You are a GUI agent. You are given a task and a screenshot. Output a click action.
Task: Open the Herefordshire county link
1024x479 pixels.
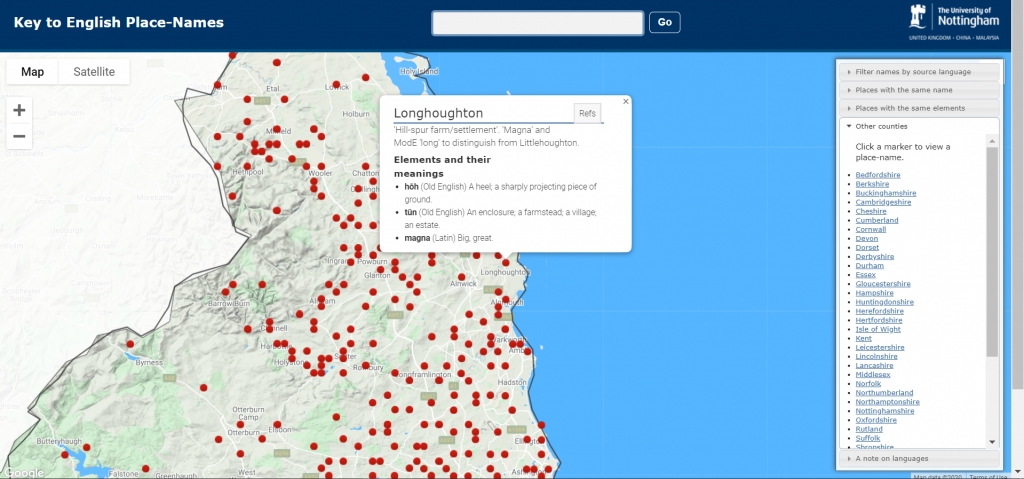coord(879,312)
